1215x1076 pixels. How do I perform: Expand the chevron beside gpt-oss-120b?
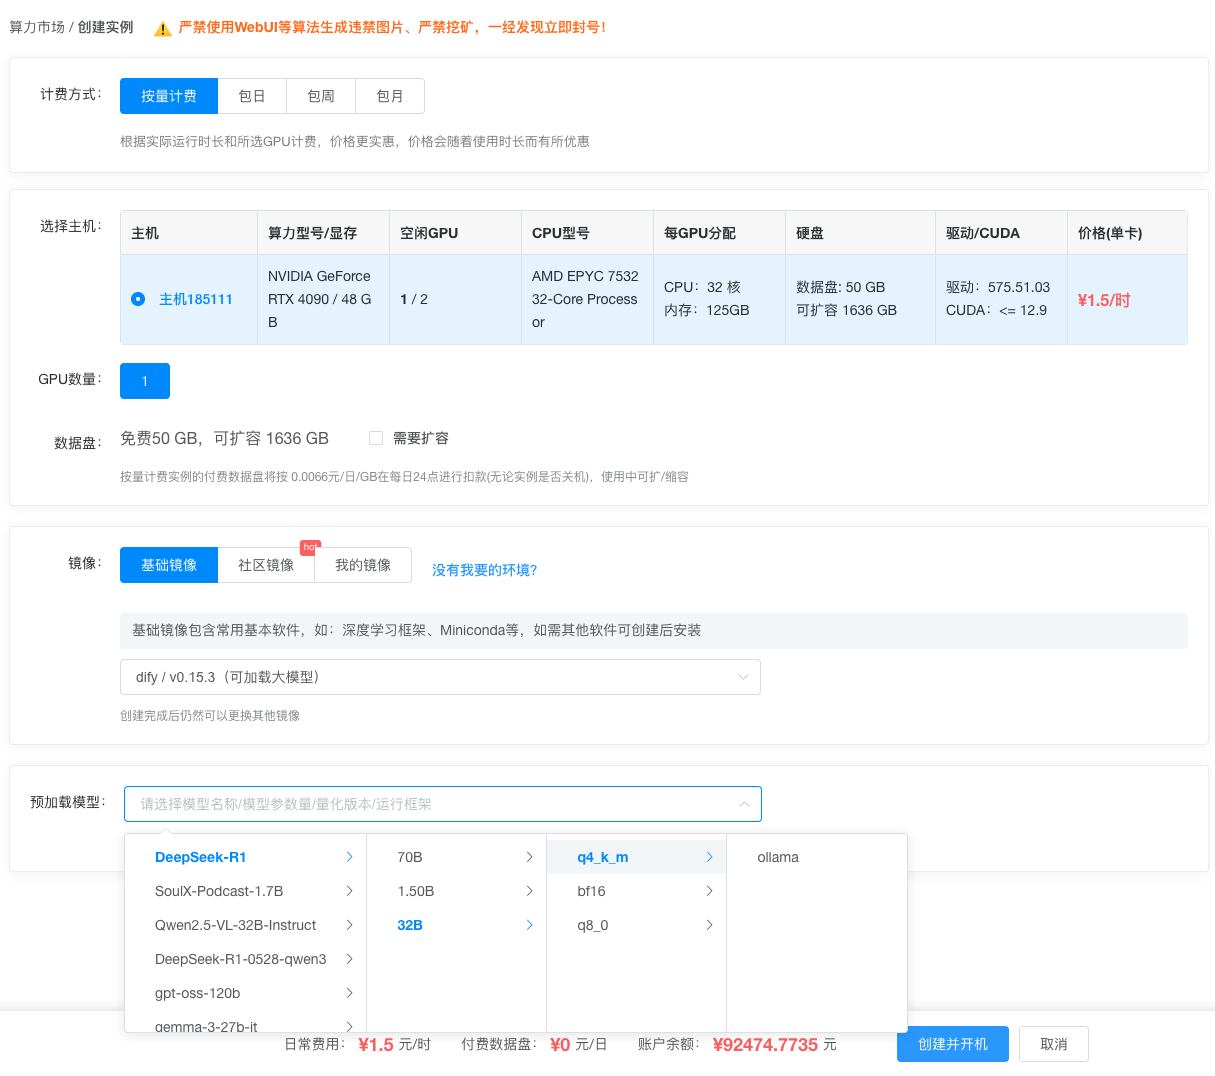tap(349, 993)
